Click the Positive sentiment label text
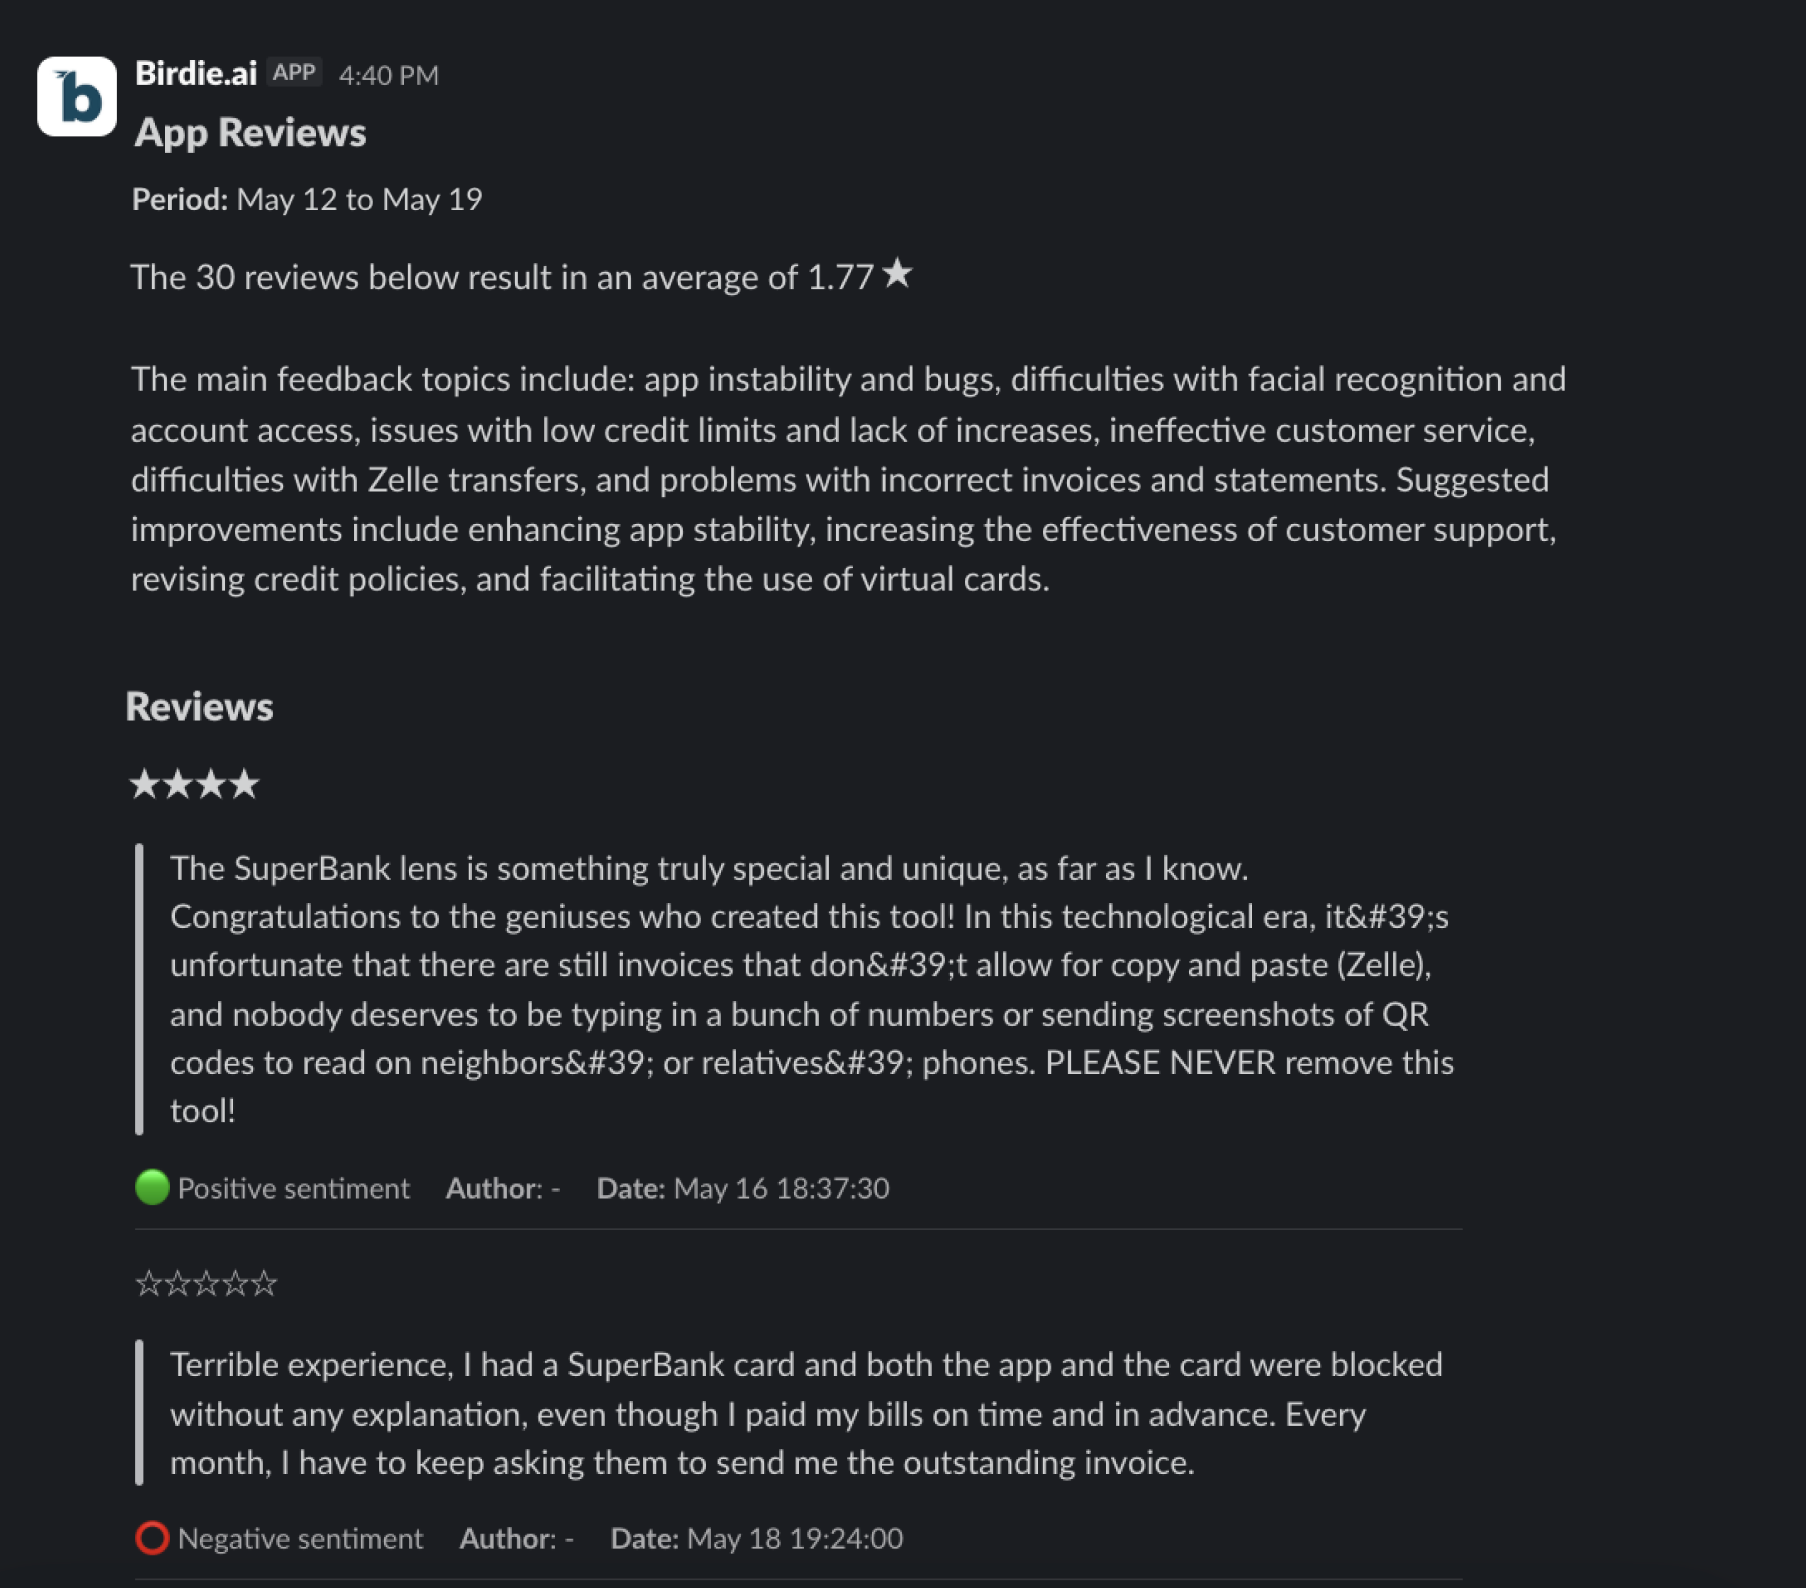Viewport: 1806px width, 1588px height. click(293, 1189)
